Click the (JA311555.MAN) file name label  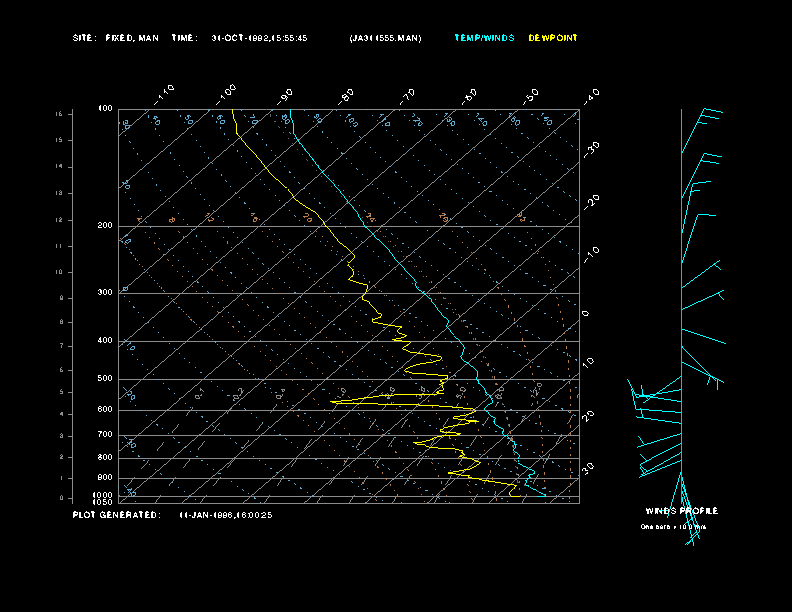coord(385,38)
